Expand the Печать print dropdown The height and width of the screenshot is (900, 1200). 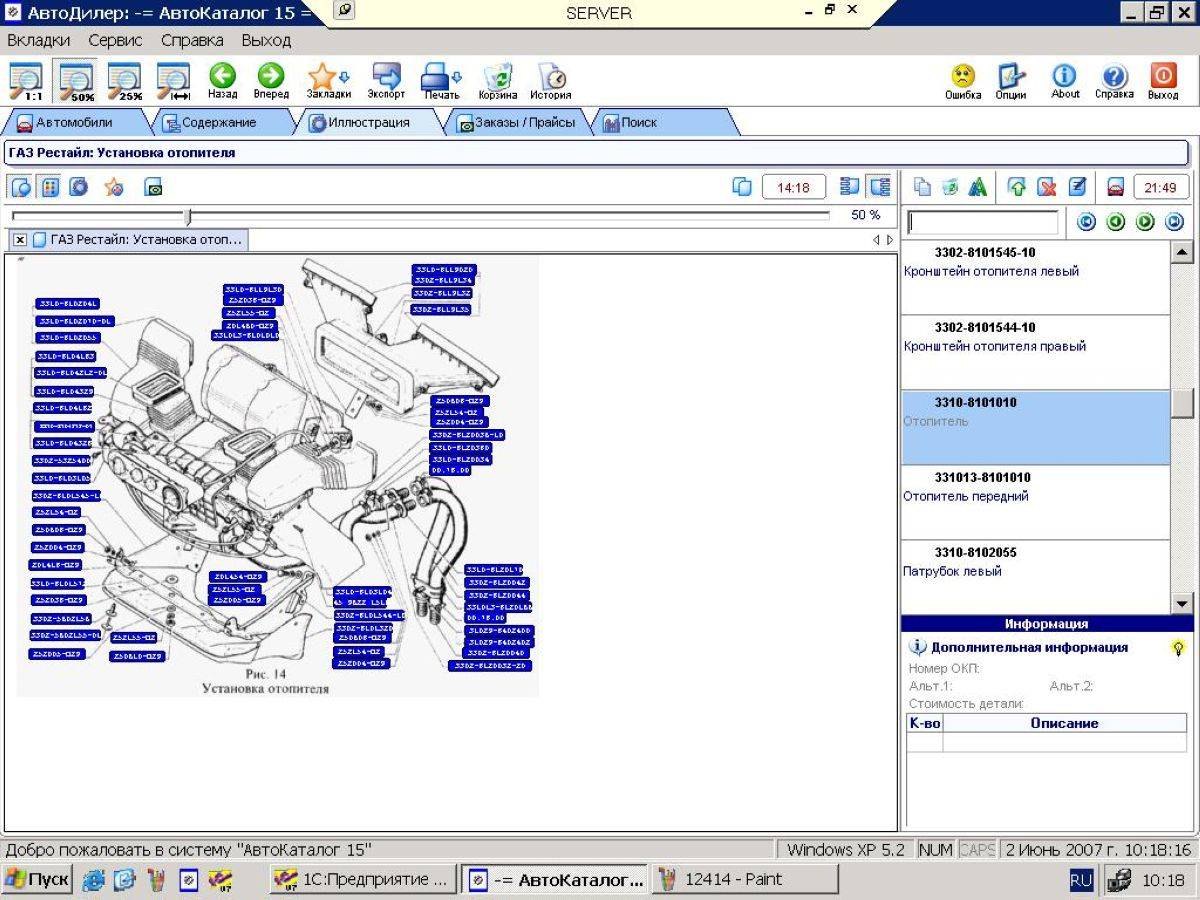coord(458,77)
